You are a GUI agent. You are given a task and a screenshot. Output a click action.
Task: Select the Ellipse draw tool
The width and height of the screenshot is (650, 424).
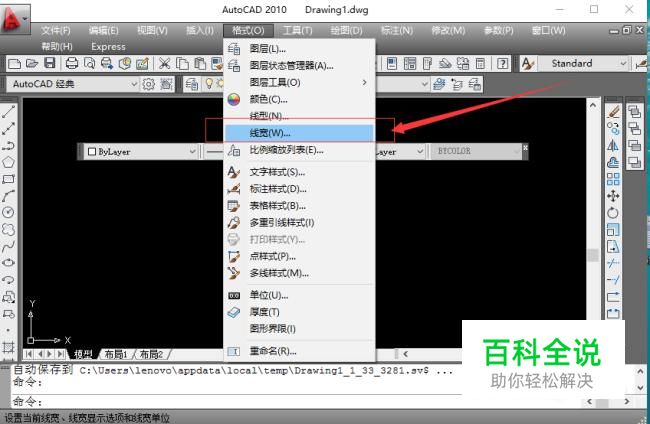(x=8, y=263)
